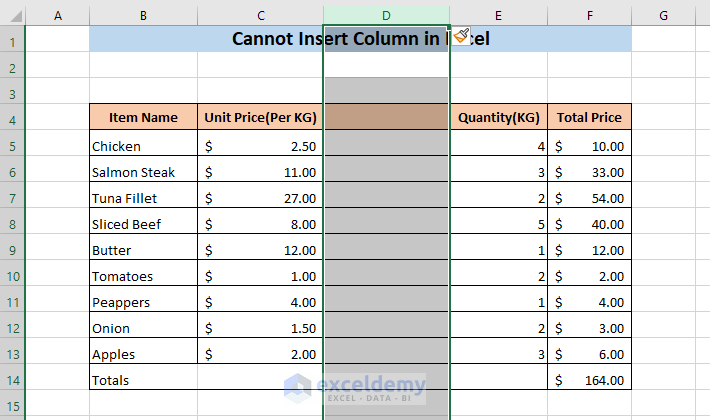Click the Sliced Beef quantity cell

click(x=498, y=224)
